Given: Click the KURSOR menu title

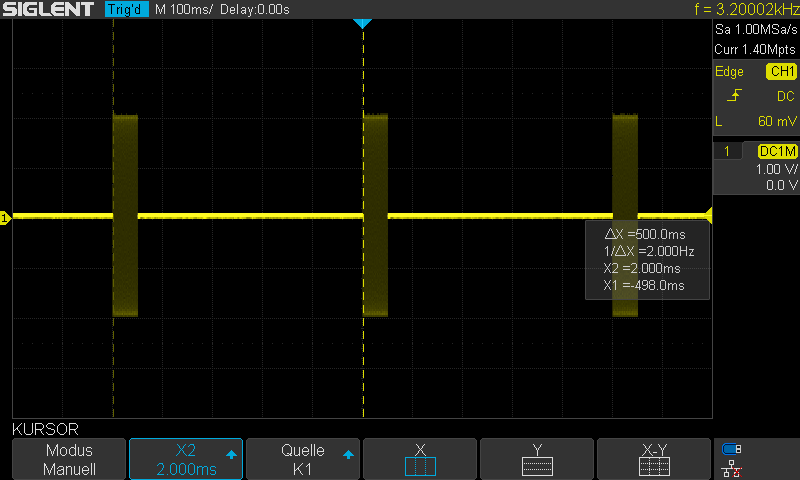Looking at the screenshot, I should pos(45,429).
